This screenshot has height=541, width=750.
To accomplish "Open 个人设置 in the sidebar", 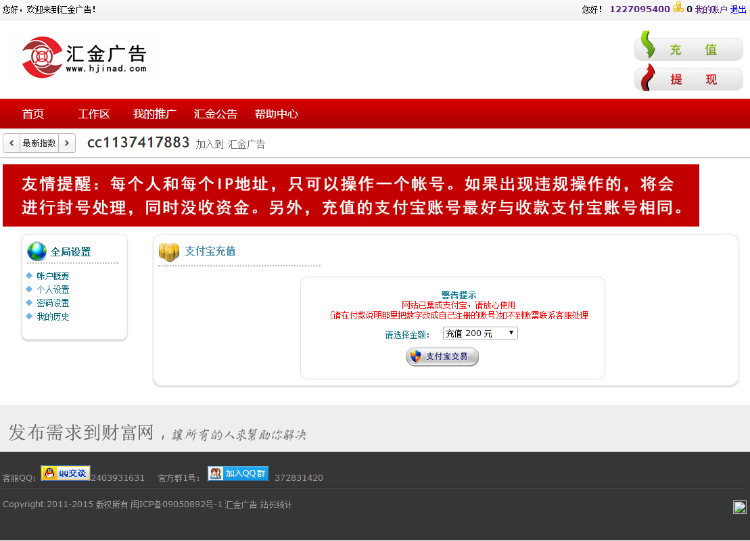I will click(x=53, y=289).
